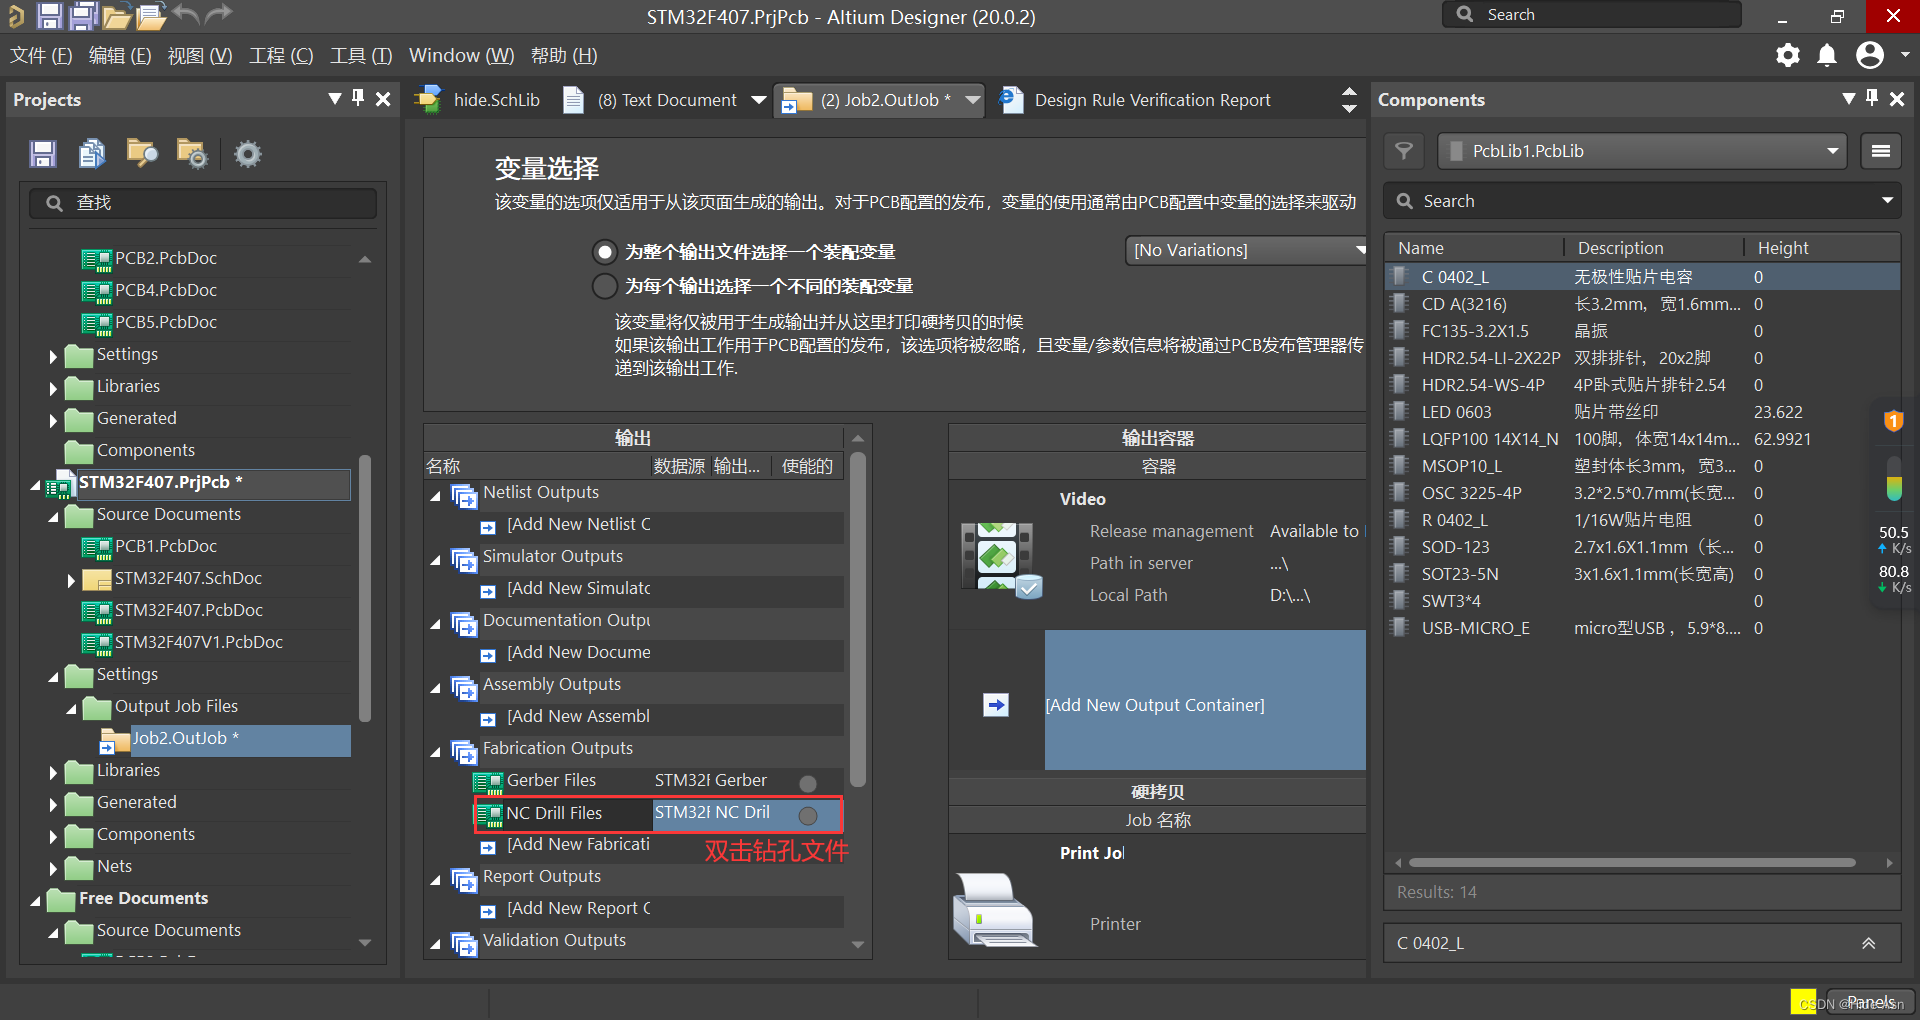The image size is (1920, 1020).
Task: Click the Save All icon in title bar
Action: [x=83, y=15]
